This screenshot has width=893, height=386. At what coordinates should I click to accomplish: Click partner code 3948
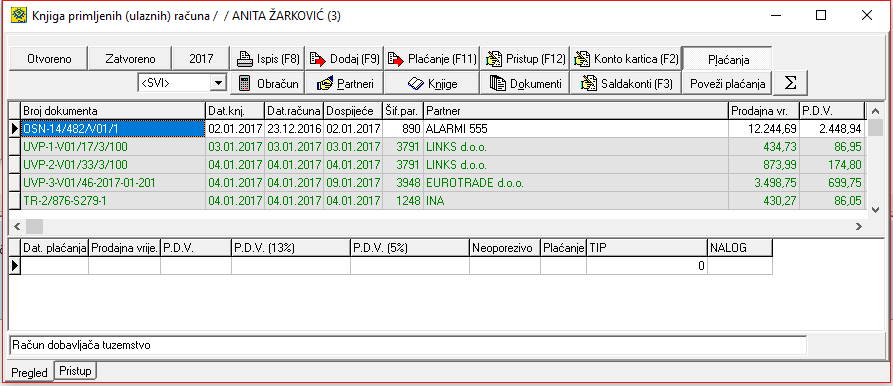(x=403, y=183)
